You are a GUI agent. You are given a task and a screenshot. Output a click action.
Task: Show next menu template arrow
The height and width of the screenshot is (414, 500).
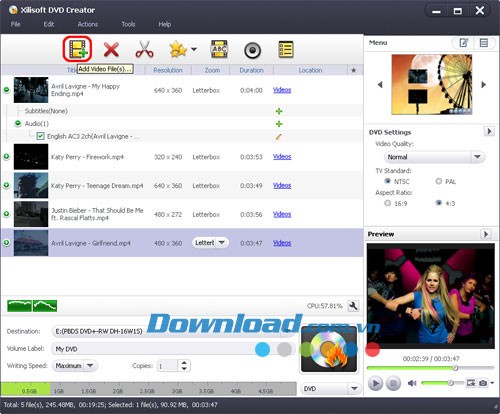483,85
